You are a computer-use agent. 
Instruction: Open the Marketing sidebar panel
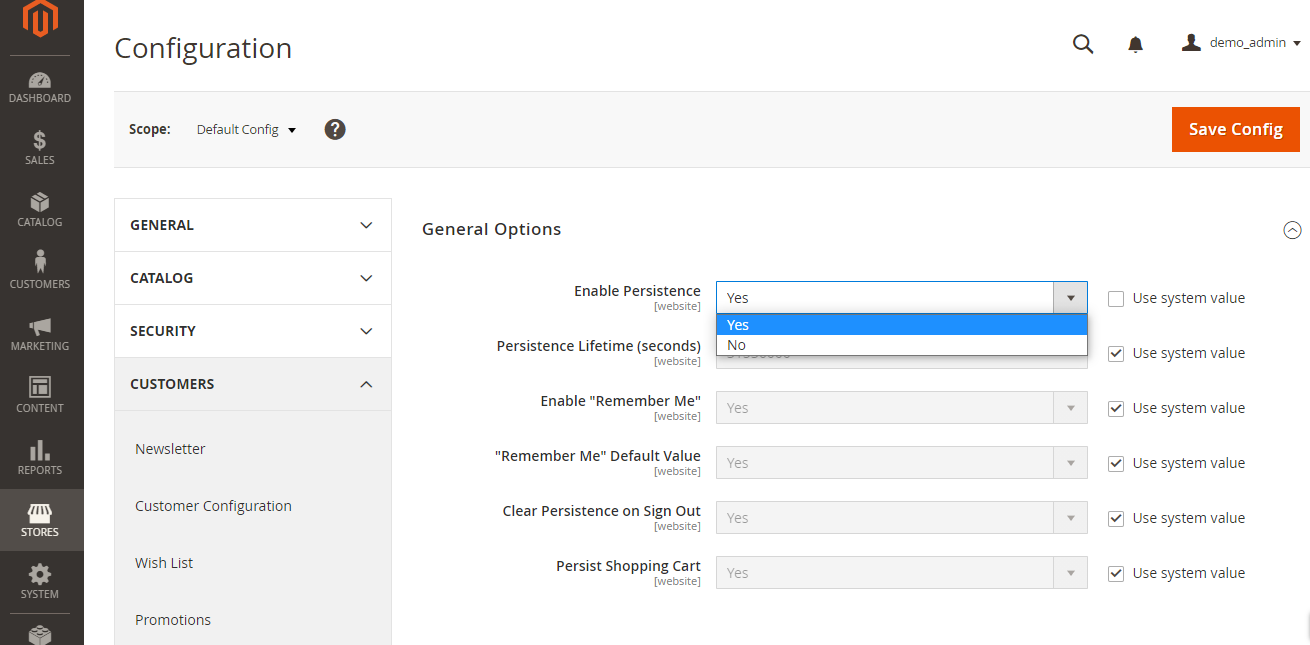(40, 331)
